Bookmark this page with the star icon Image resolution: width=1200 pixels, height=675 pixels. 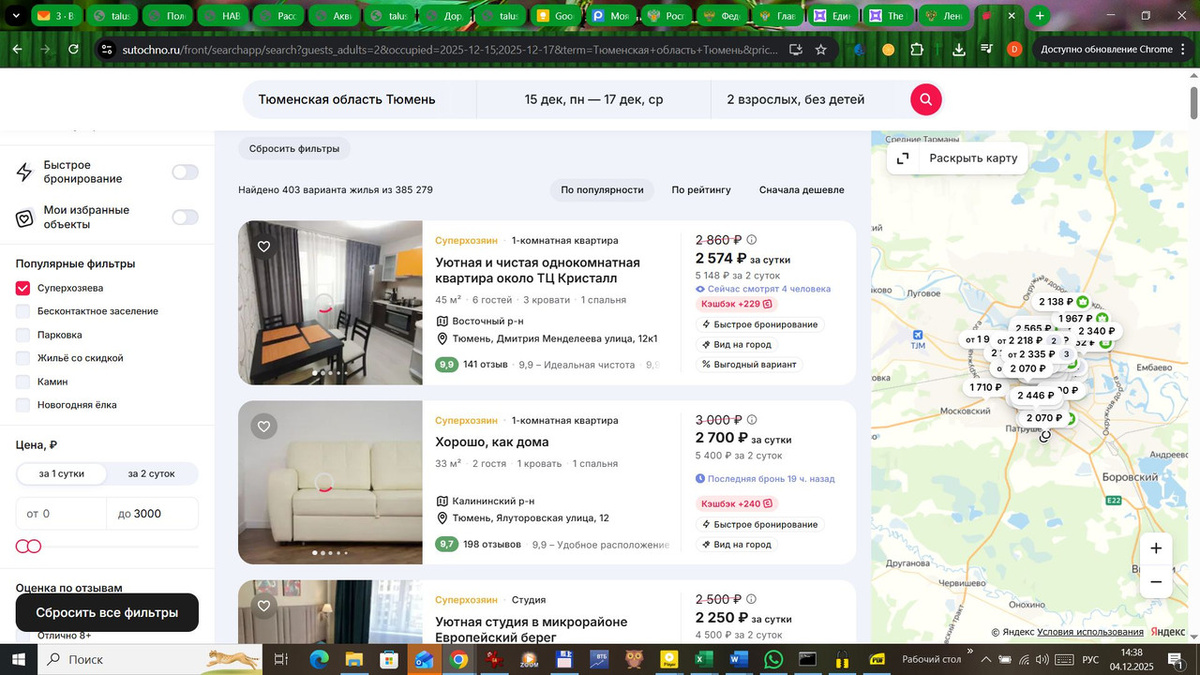click(821, 49)
